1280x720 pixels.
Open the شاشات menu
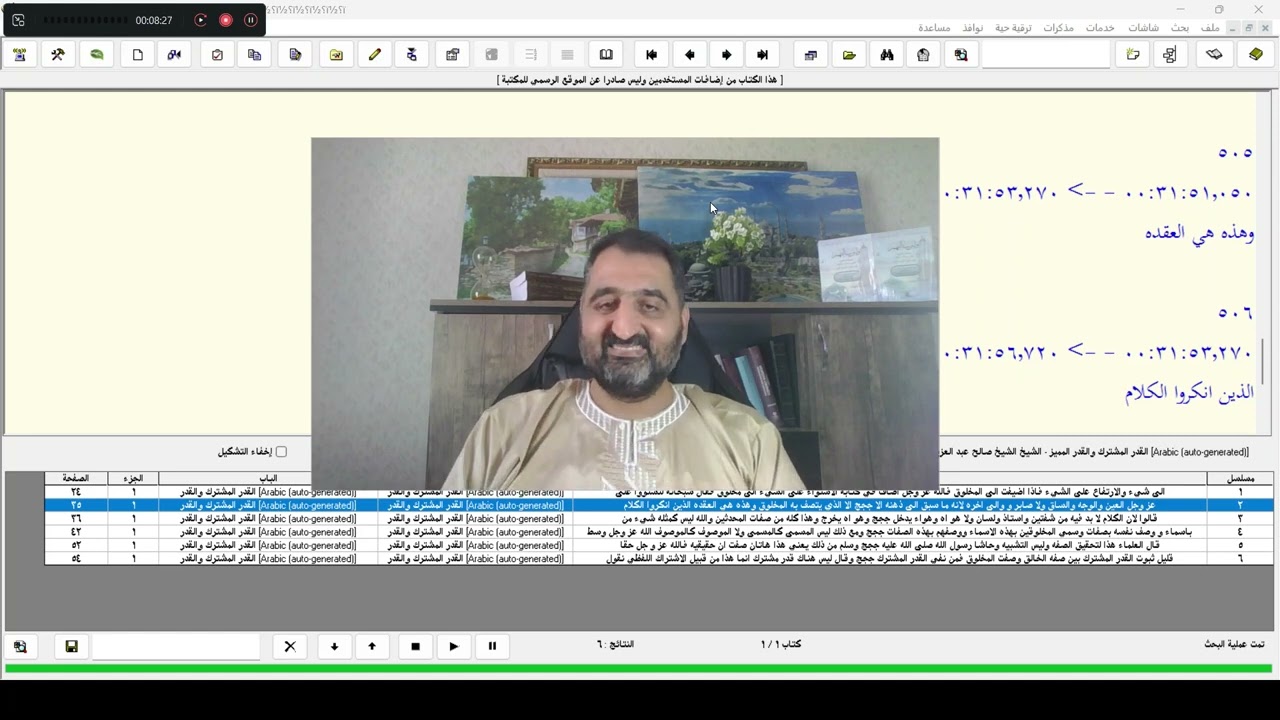coord(1144,28)
